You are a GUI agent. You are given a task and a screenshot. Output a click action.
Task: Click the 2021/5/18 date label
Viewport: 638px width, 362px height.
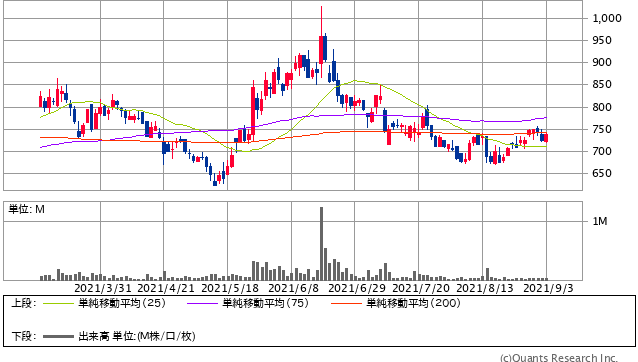tap(230, 288)
